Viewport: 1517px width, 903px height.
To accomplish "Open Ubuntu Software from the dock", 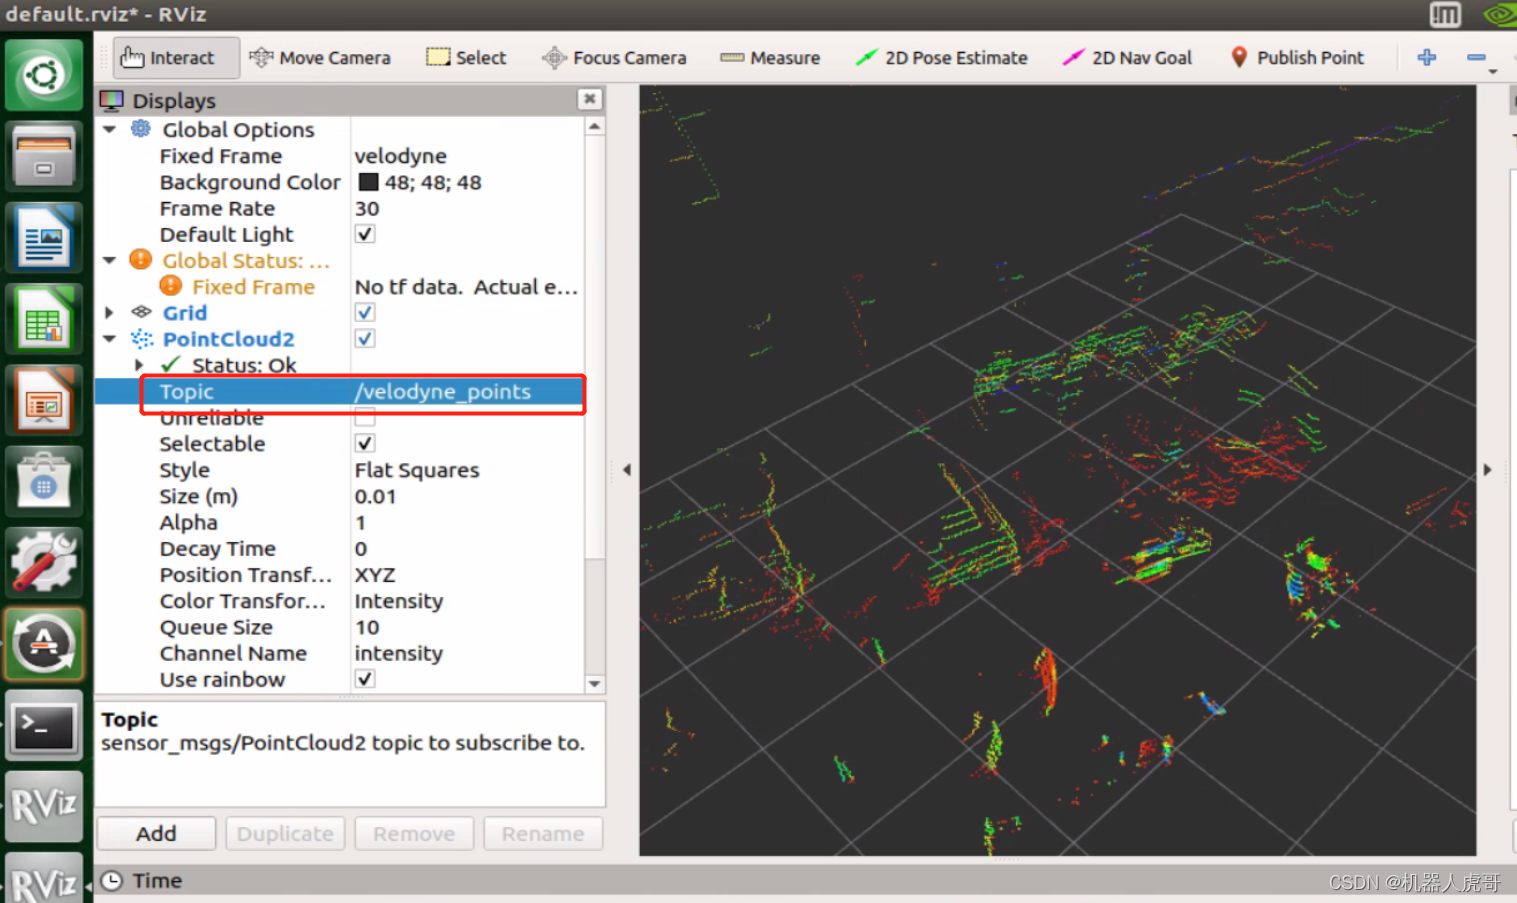I will 43,481.
